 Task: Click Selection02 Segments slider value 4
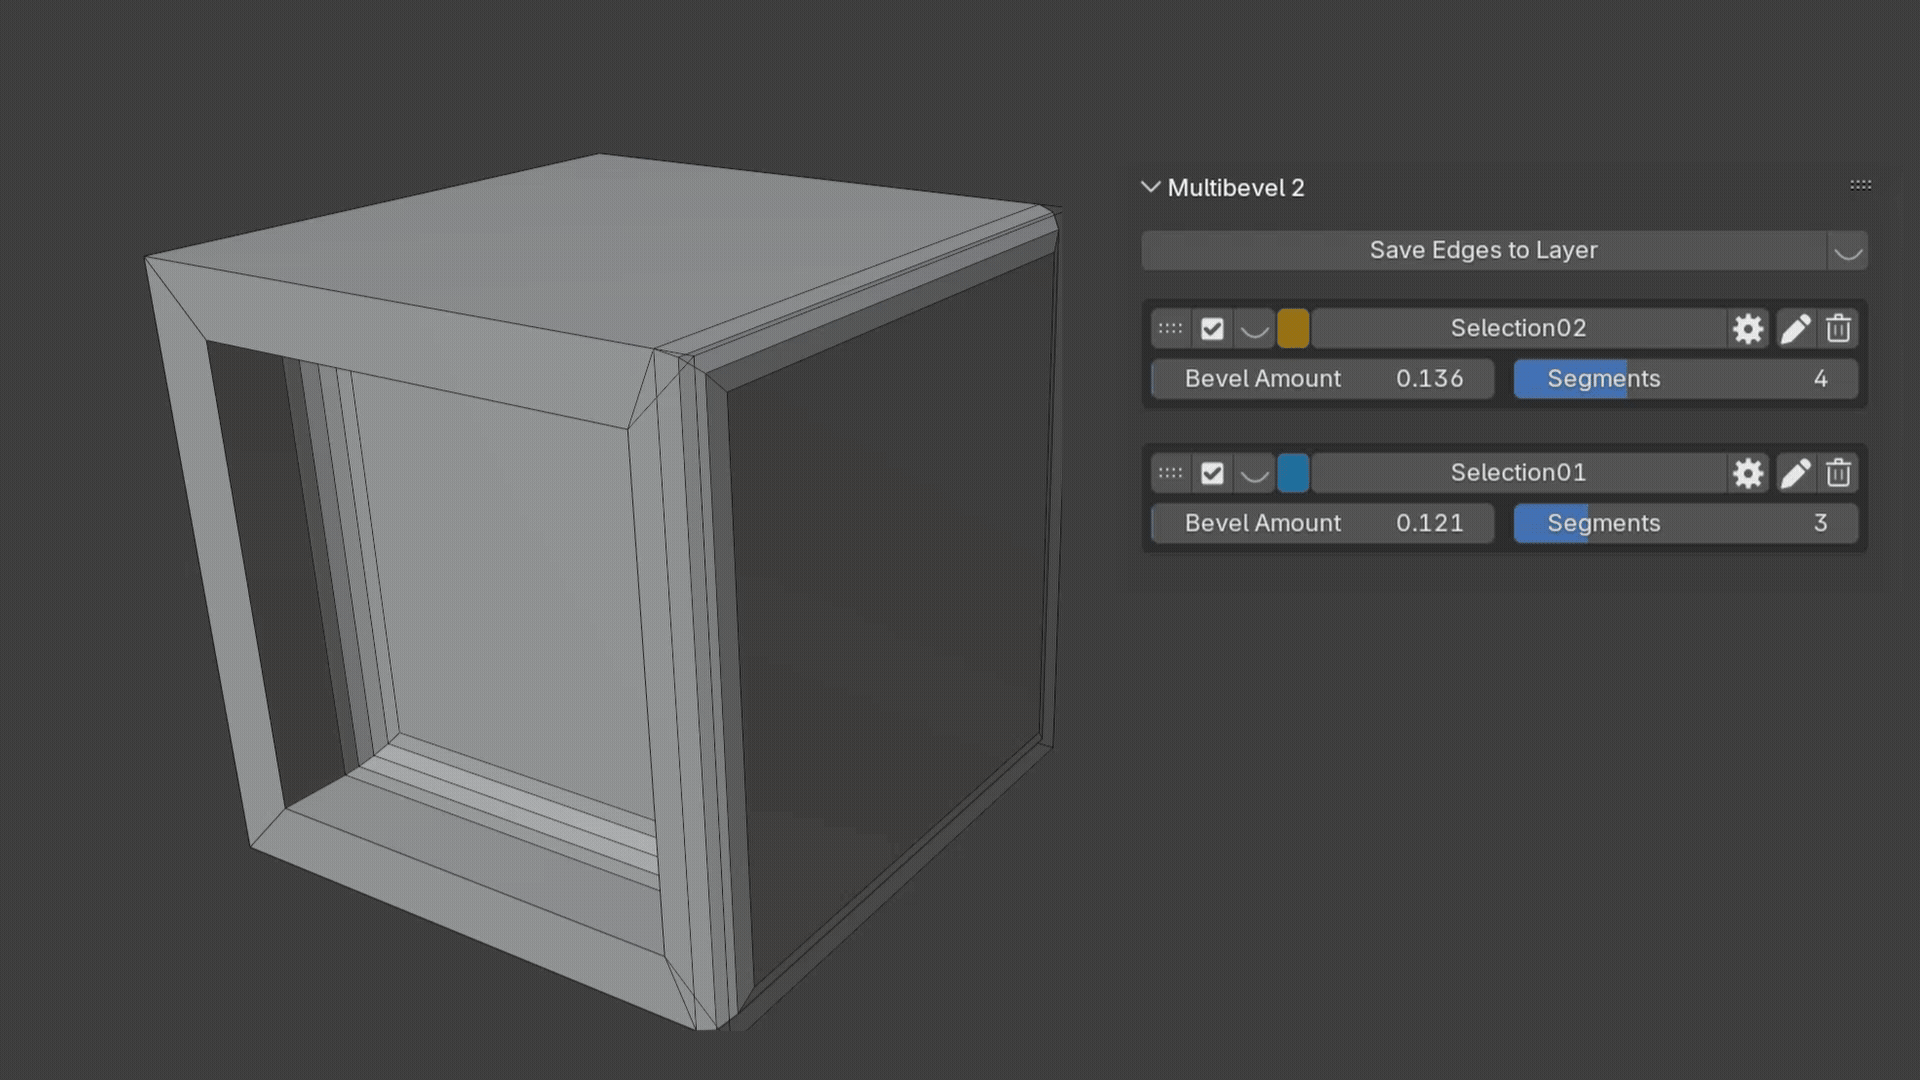1686,379
